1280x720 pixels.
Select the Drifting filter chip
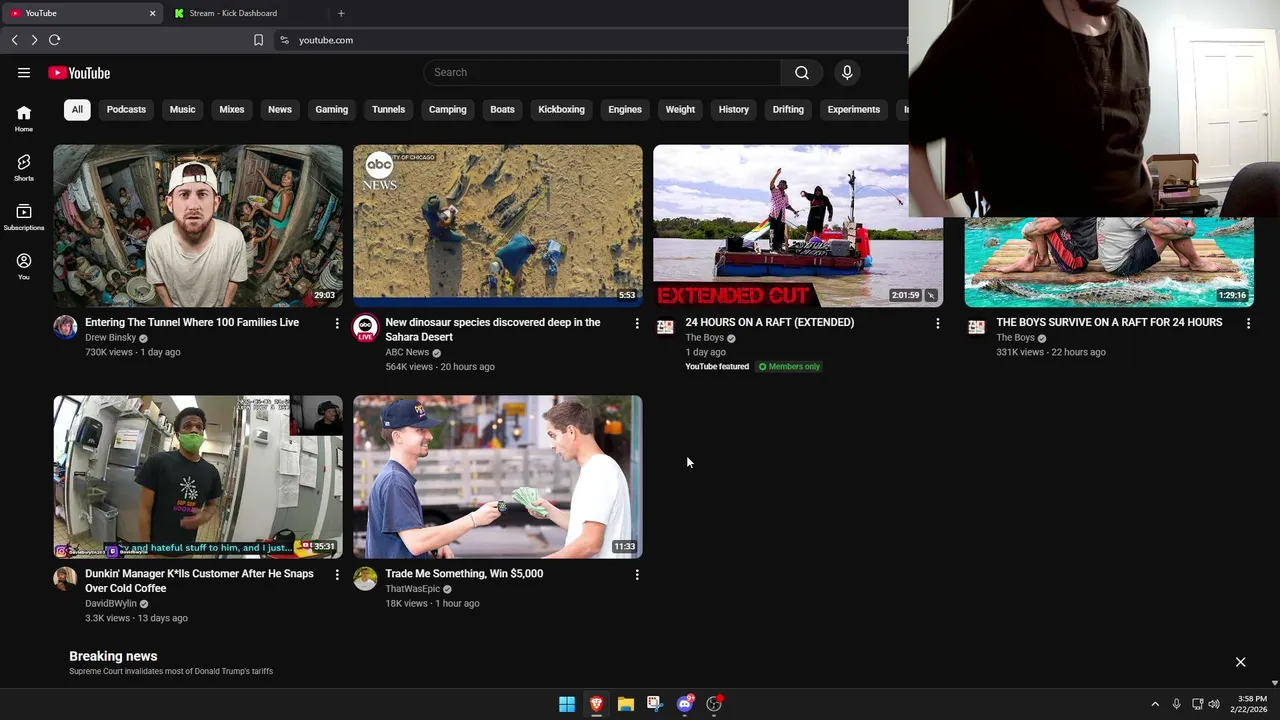point(788,109)
